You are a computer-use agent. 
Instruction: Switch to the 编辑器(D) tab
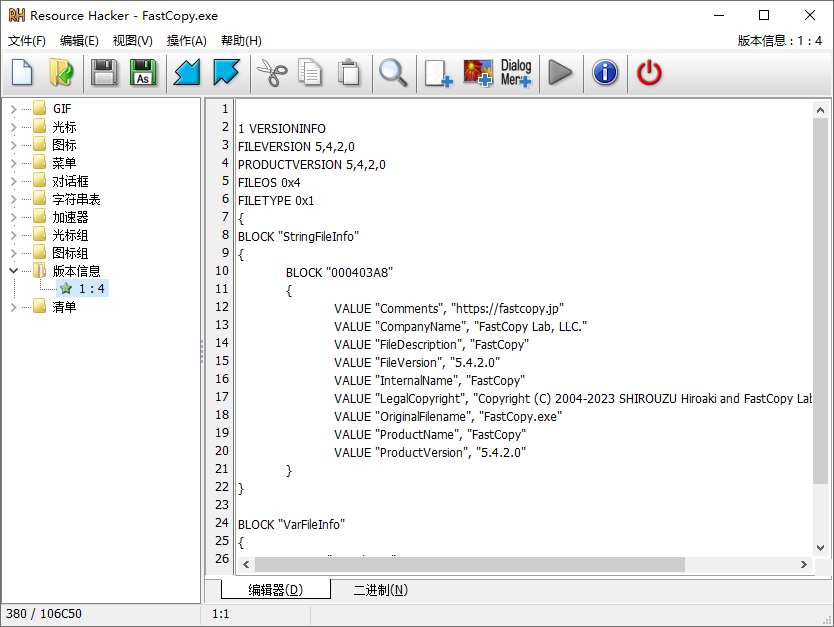coord(276,590)
